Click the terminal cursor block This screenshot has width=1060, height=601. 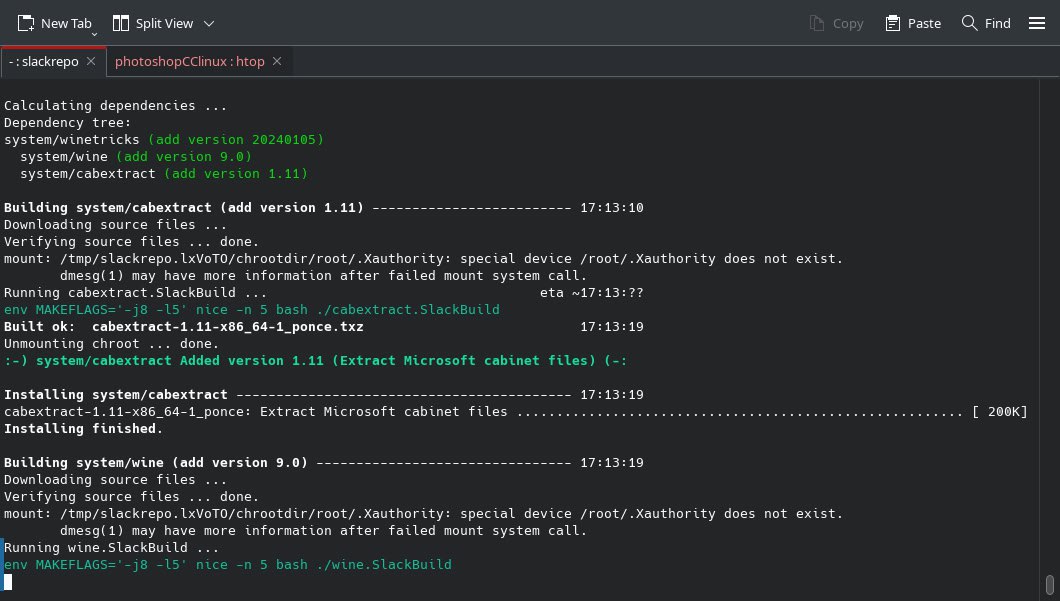pyautogui.click(x=8, y=582)
